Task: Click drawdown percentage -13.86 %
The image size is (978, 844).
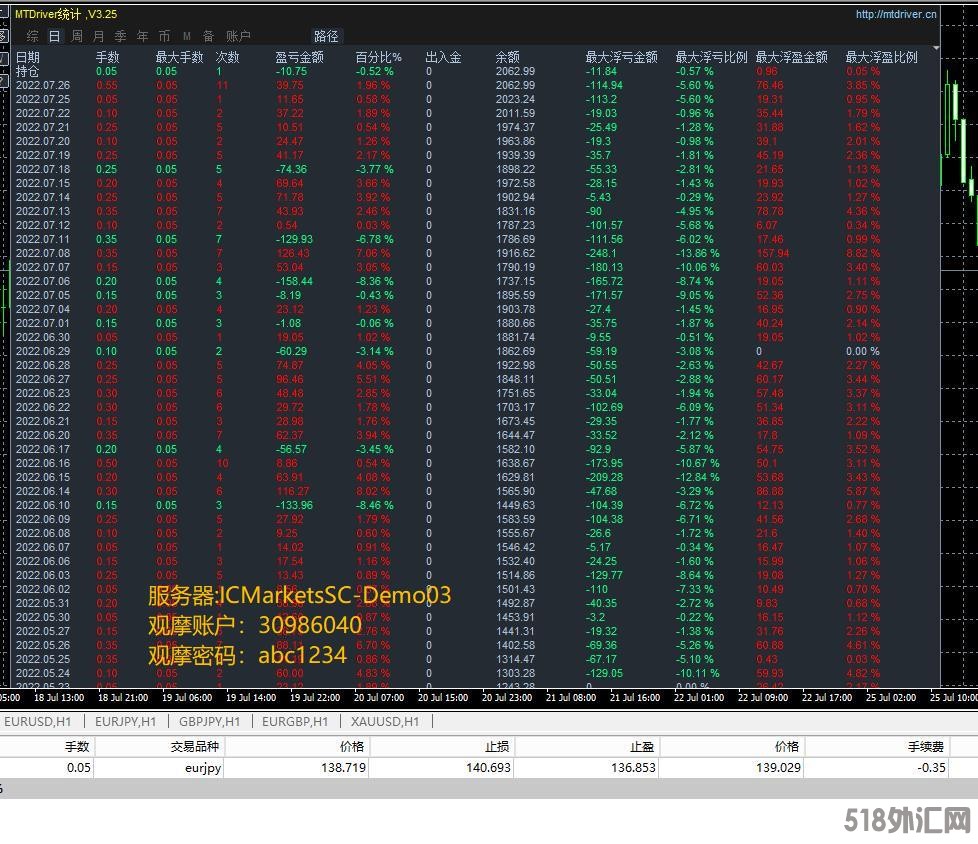Action: (697, 253)
